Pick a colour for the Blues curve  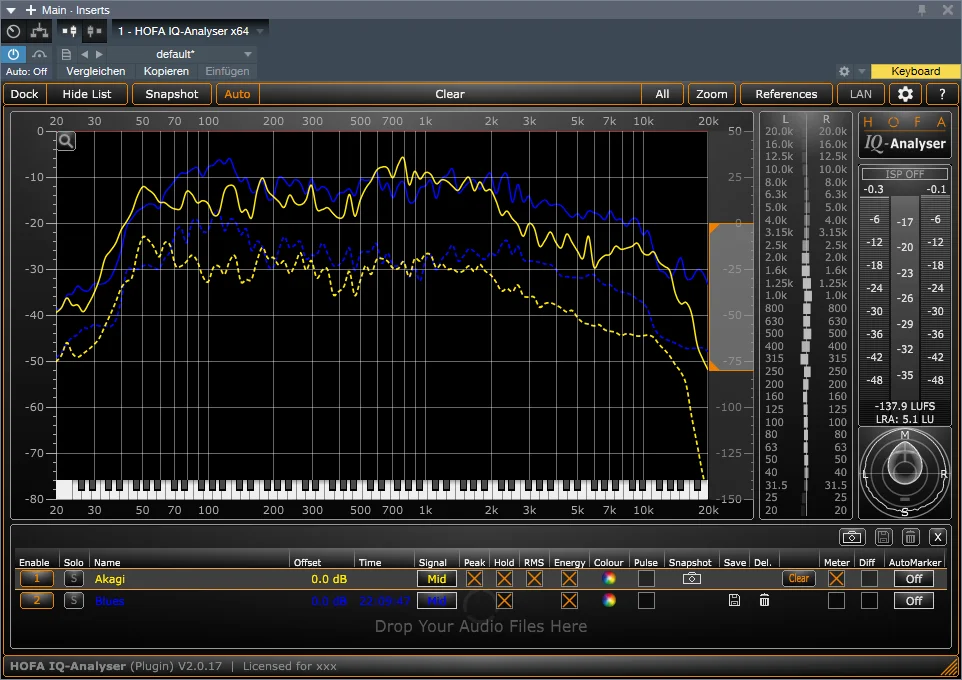tap(609, 600)
